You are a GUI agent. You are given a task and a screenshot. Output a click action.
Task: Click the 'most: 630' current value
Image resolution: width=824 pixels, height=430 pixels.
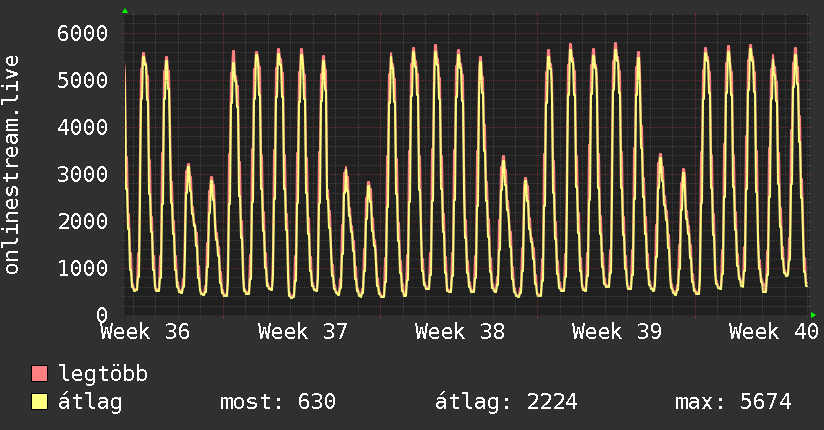click(277, 402)
